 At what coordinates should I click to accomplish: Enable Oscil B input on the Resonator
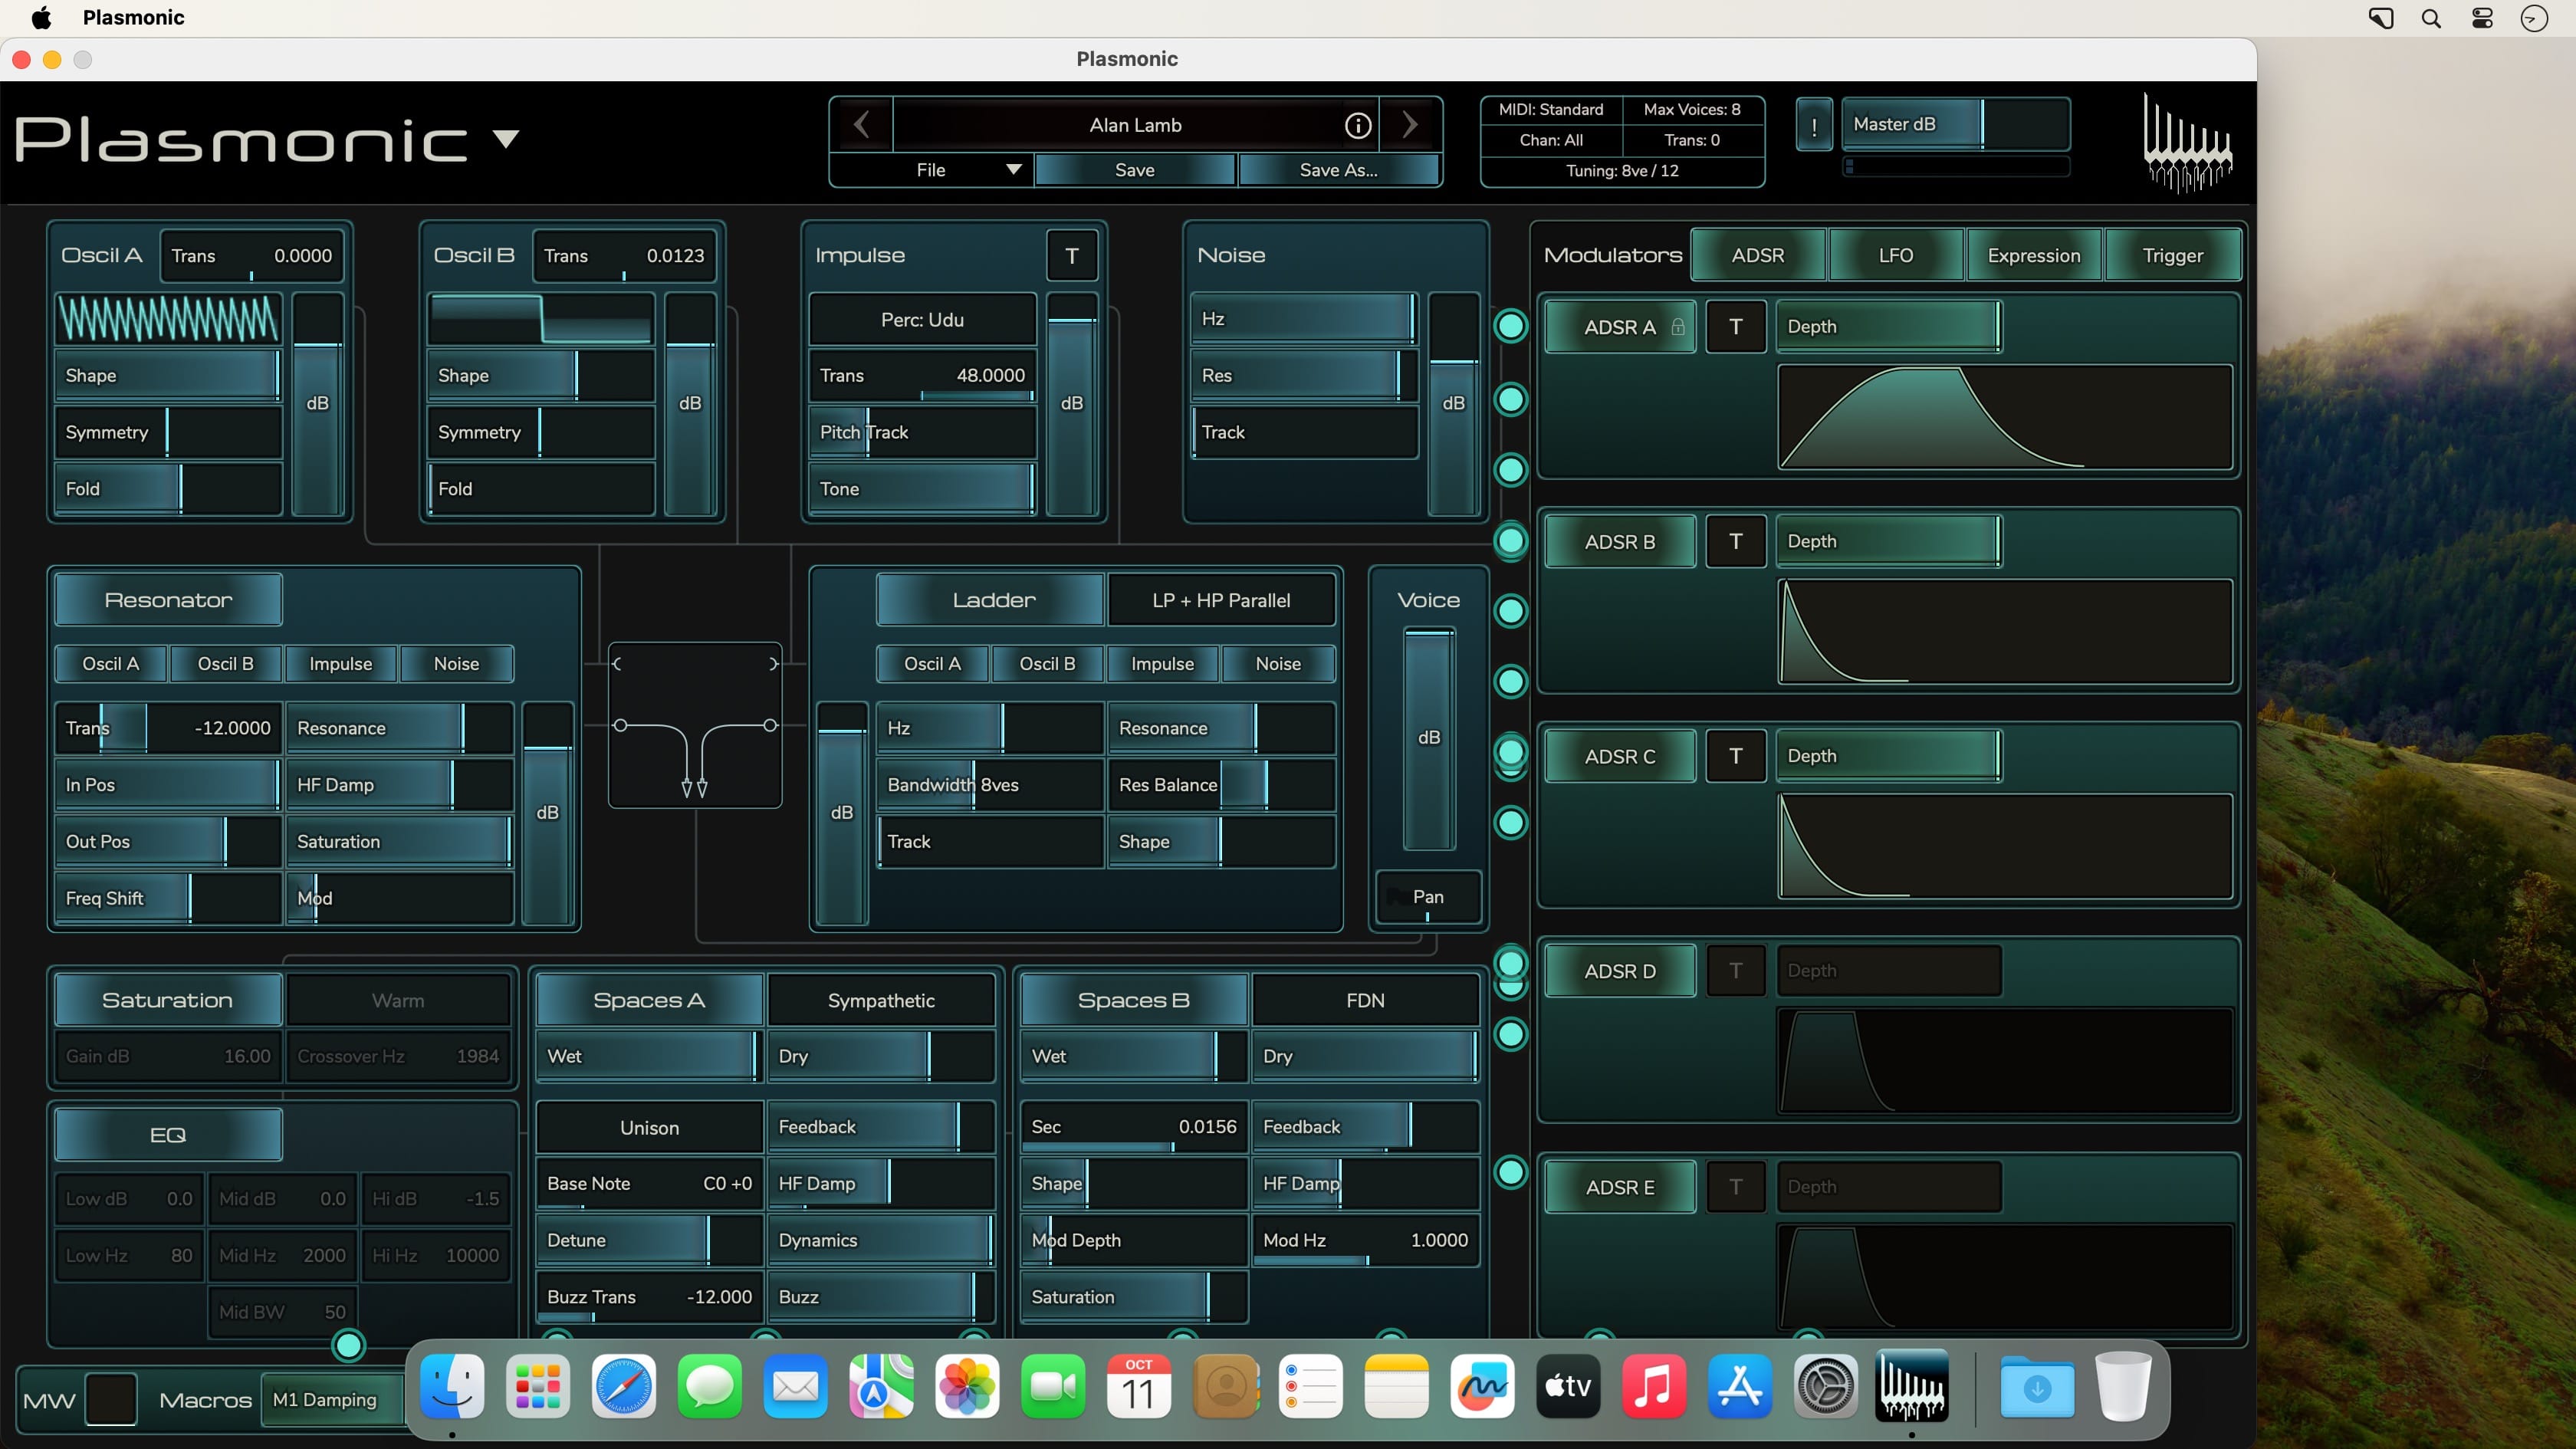click(x=225, y=664)
